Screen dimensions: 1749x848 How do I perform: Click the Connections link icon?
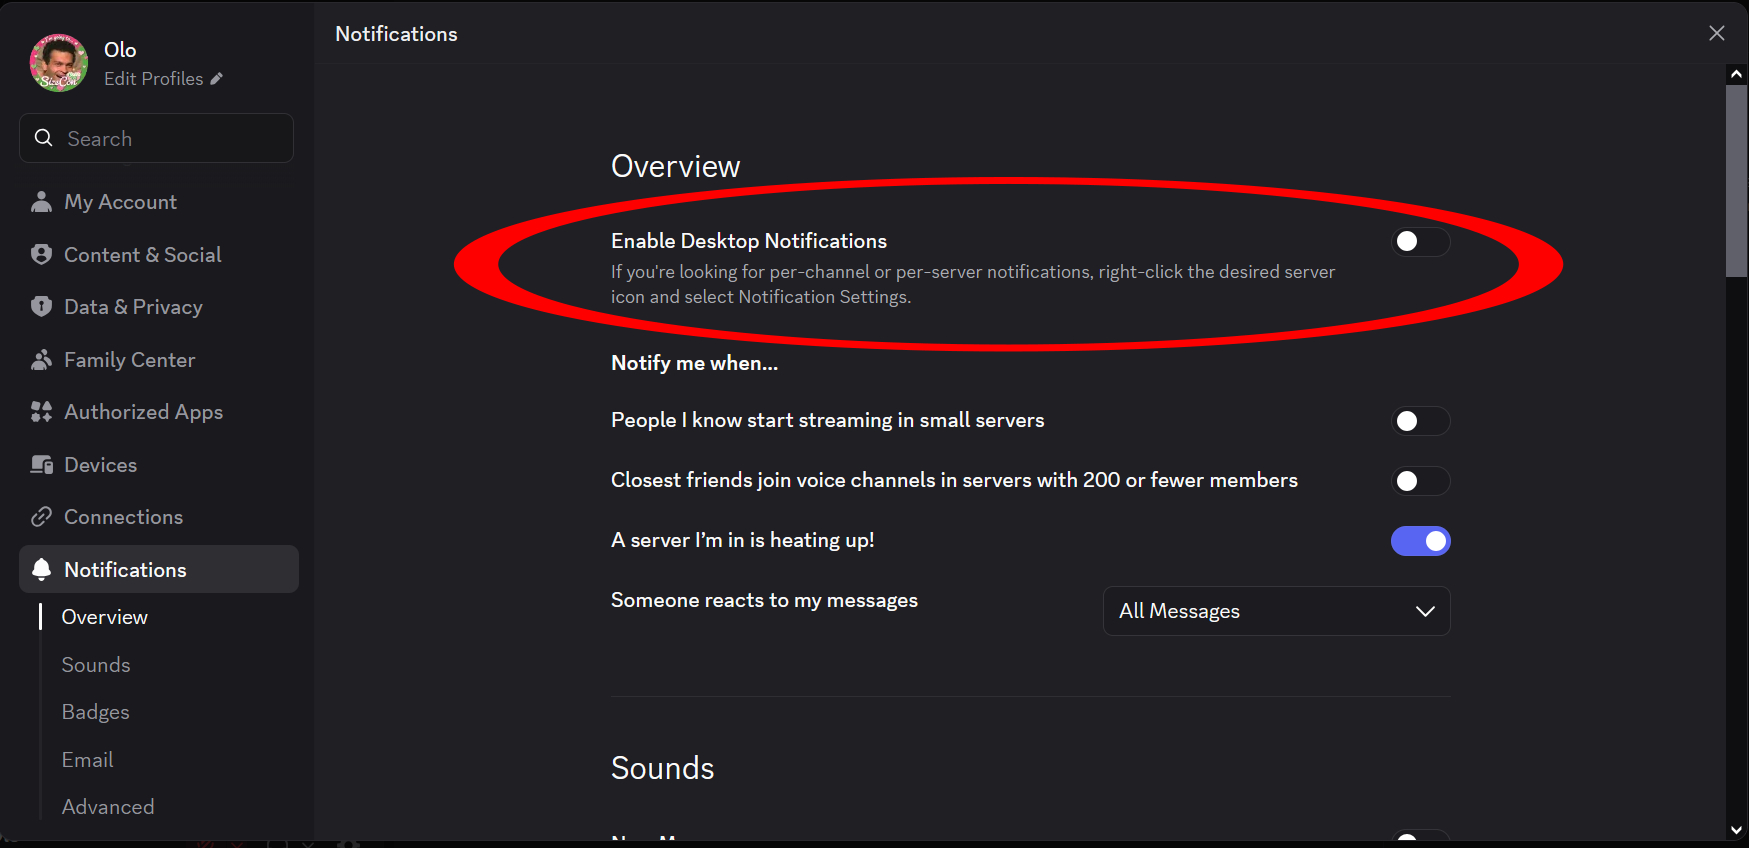[x=41, y=517]
